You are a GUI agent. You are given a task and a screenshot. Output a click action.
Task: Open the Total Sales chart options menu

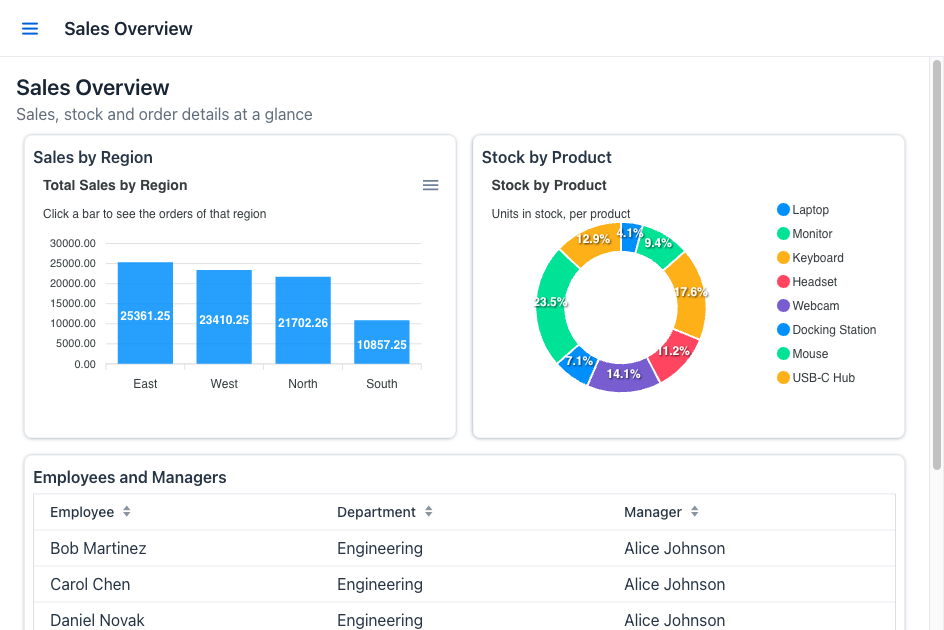tap(430, 186)
